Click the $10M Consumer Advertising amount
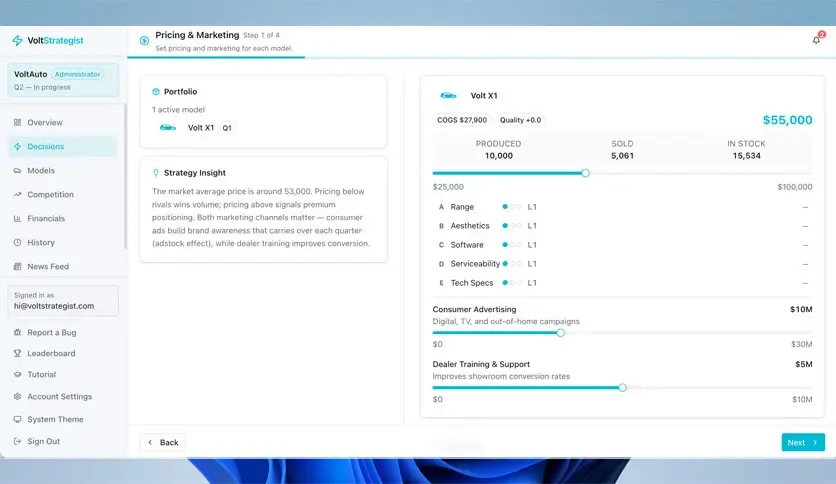Image resolution: width=836 pixels, height=484 pixels. pyautogui.click(x=801, y=309)
